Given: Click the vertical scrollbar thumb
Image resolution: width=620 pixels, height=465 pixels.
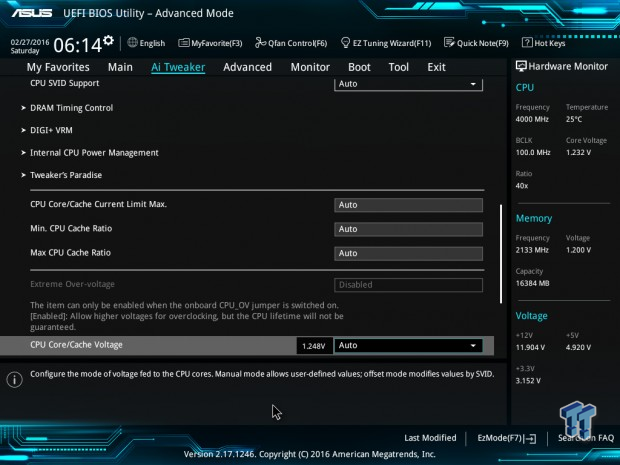Looking at the screenshot, I should 501,254.
